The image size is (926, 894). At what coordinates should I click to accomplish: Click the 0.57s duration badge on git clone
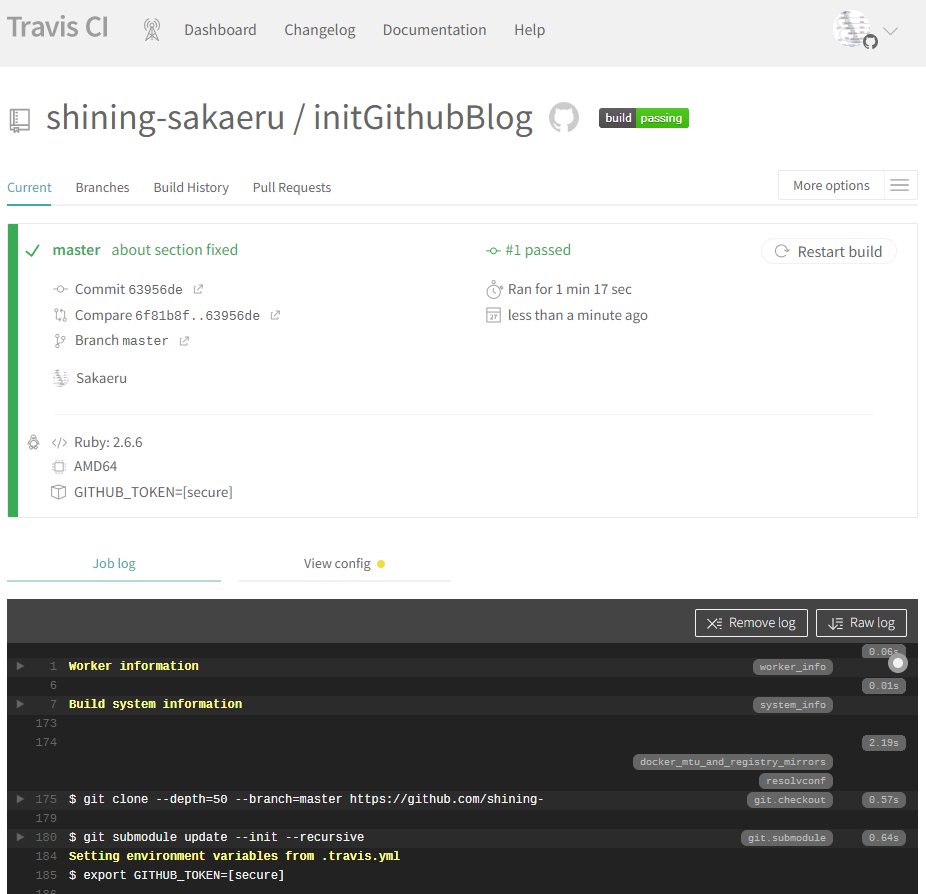coord(883,800)
